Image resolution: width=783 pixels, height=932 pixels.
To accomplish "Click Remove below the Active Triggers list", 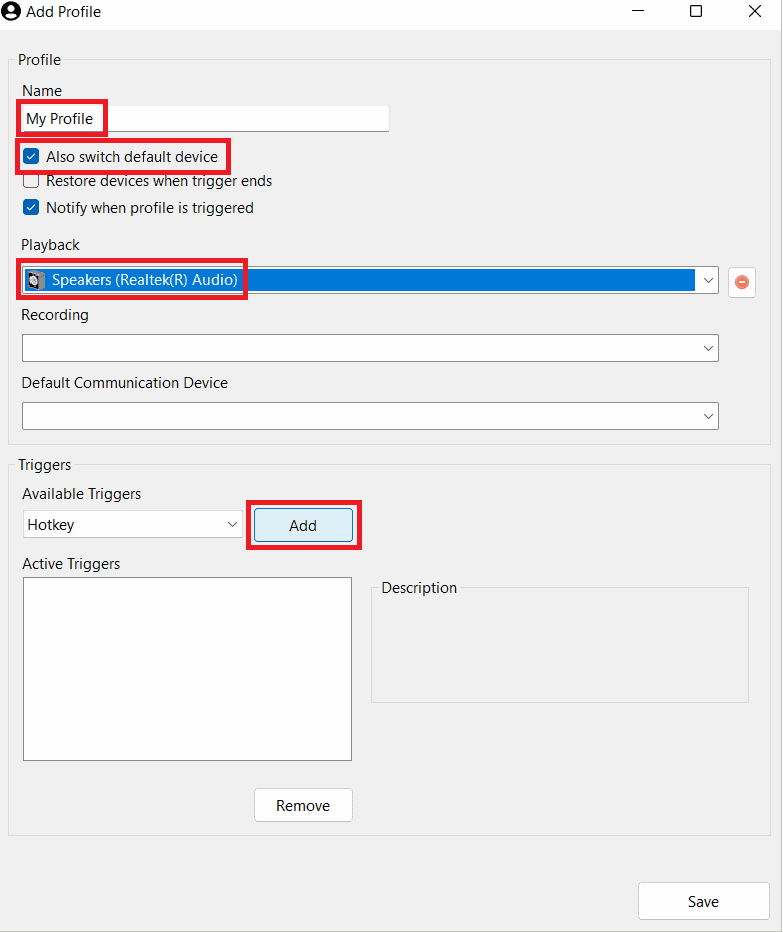I will pyautogui.click(x=303, y=805).
